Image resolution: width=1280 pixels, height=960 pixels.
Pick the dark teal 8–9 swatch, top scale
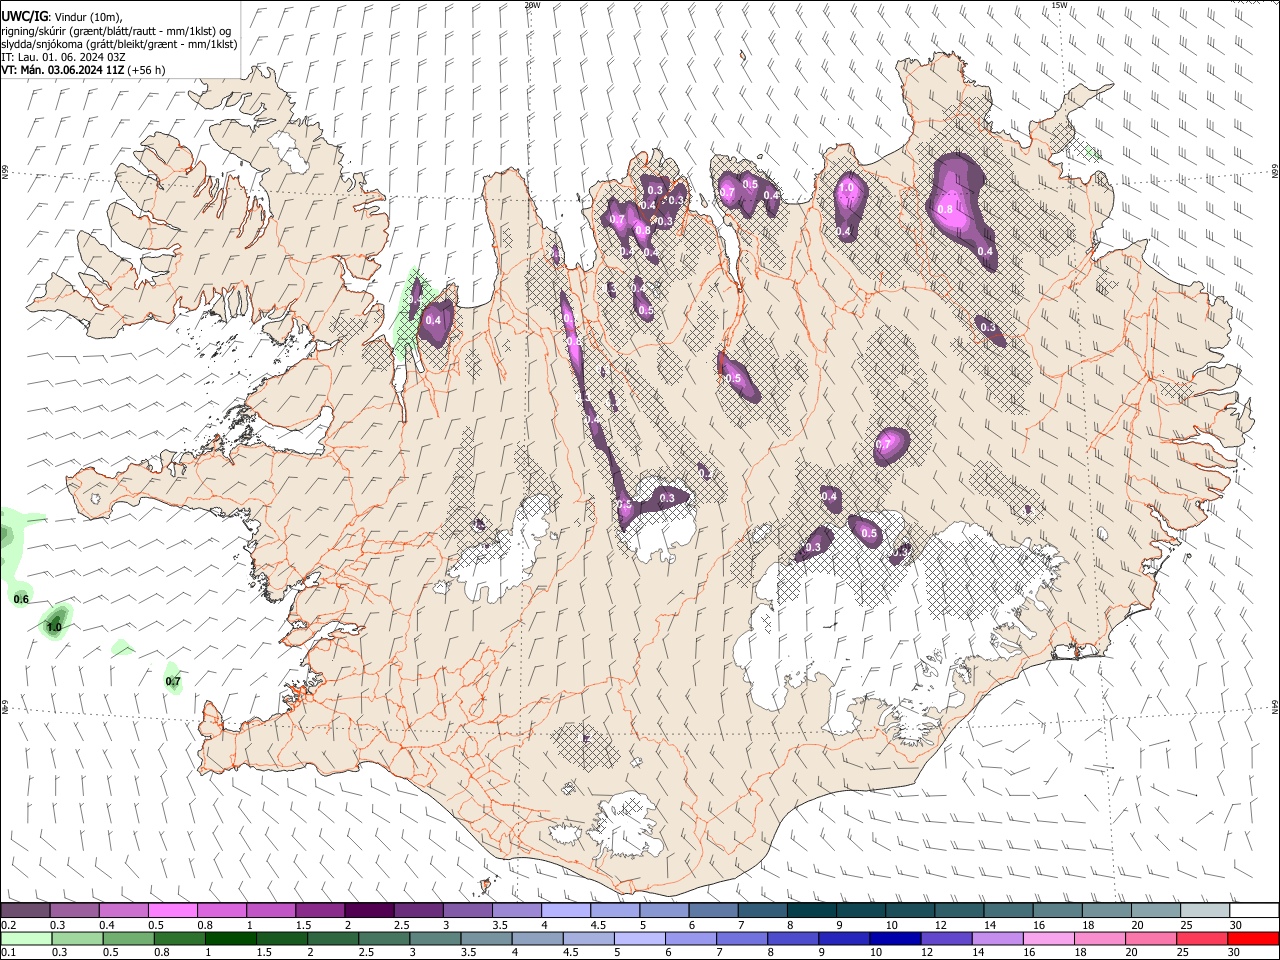pyautogui.click(x=810, y=911)
